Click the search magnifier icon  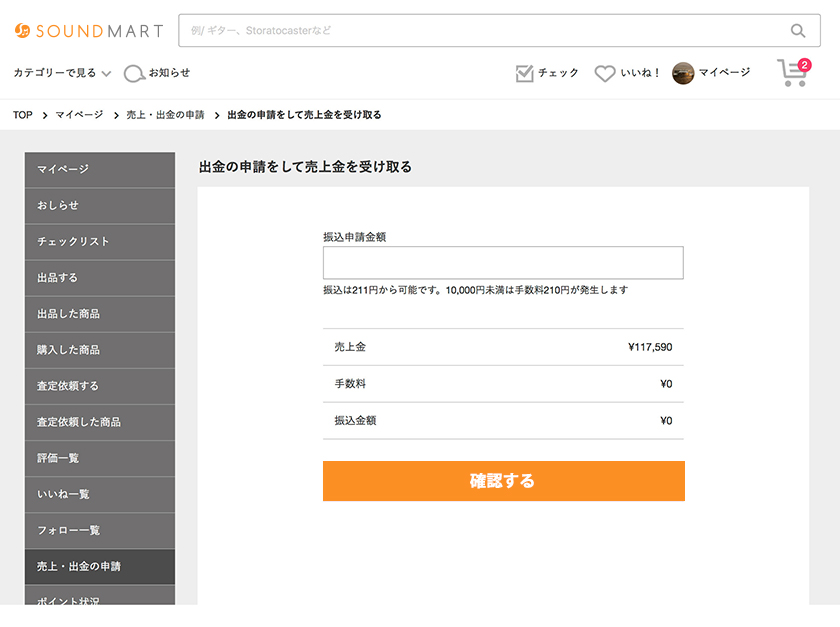[797, 31]
